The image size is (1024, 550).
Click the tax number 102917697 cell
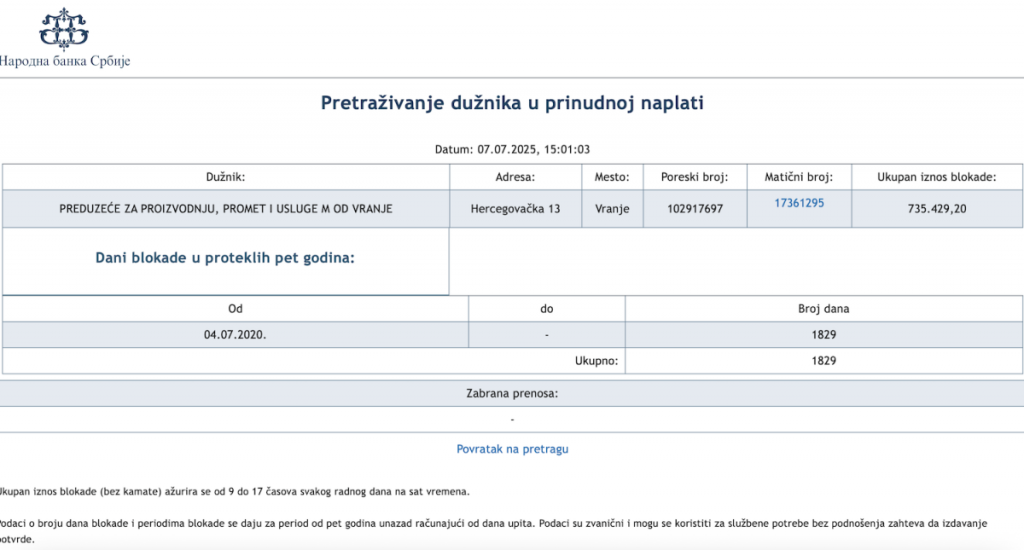pyautogui.click(x=694, y=209)
